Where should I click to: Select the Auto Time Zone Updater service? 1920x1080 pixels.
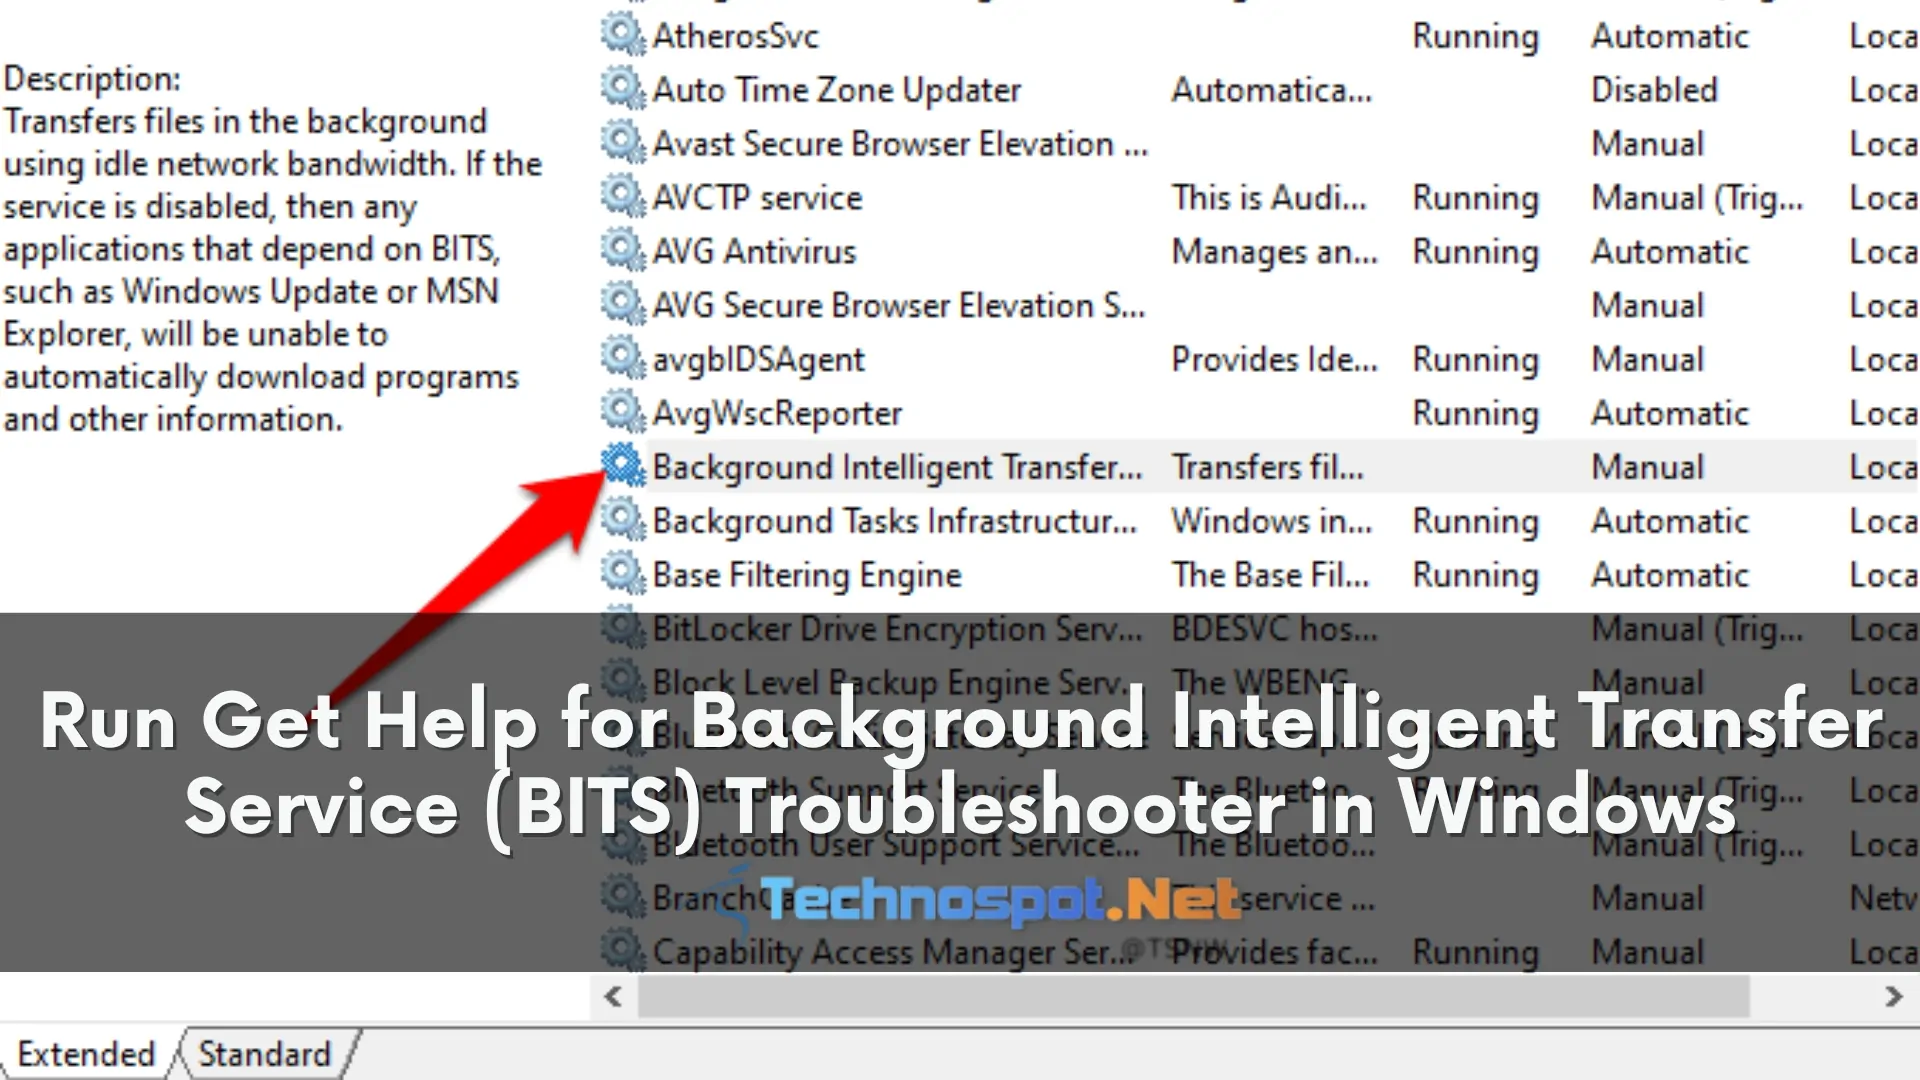pos(837,91)
